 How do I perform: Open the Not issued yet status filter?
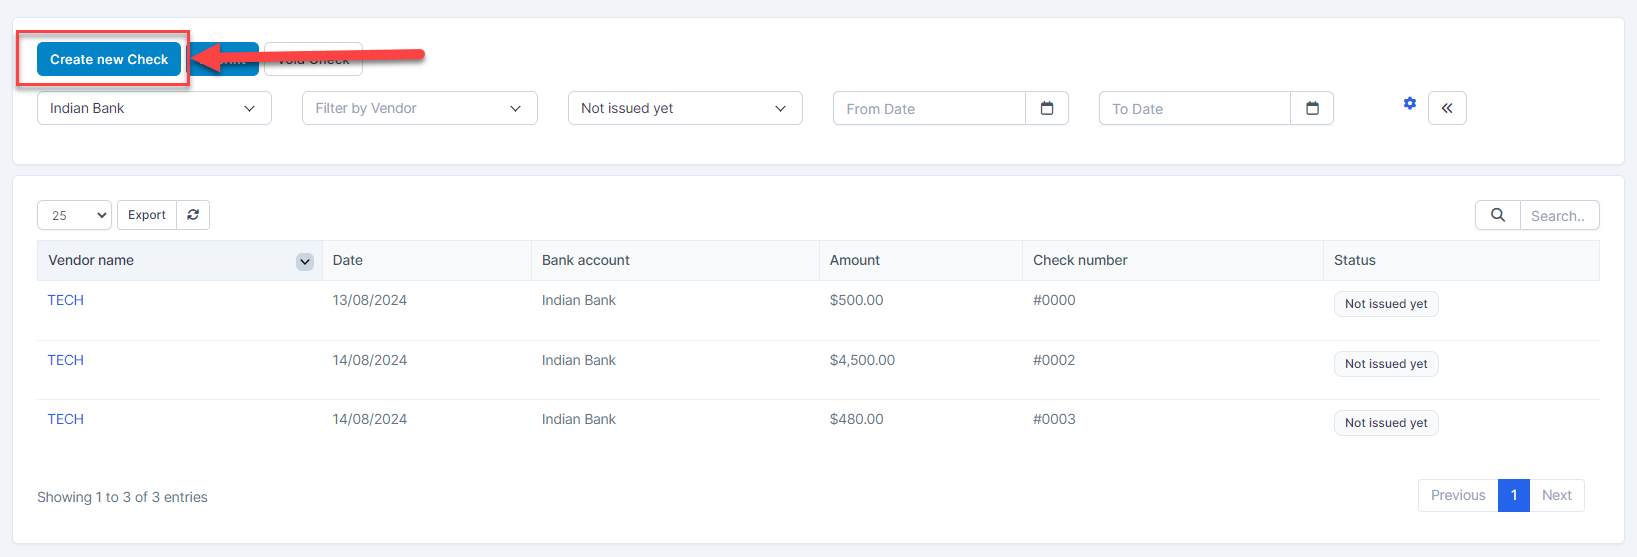pos(685,108)
